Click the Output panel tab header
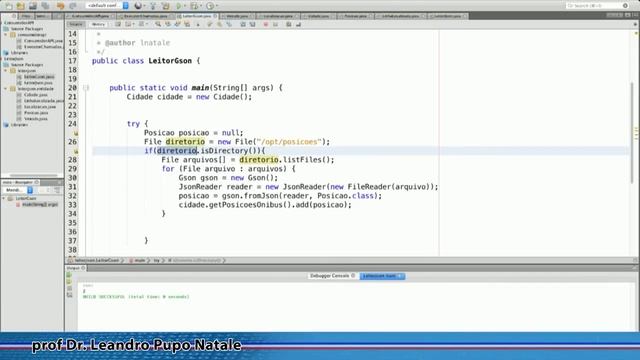This screenshot has height=360, width=640. point(75,268)
